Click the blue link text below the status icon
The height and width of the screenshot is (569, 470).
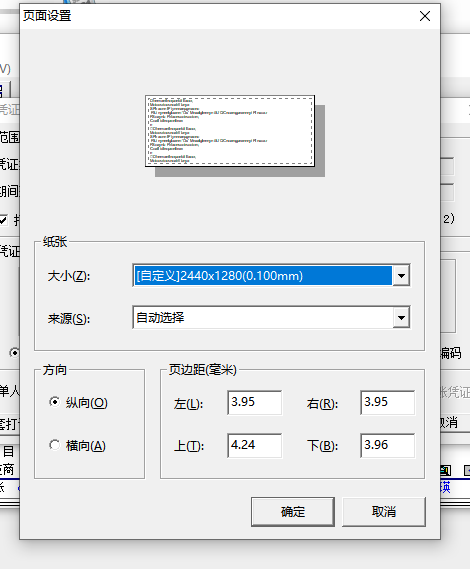click(x=446, y=487)
